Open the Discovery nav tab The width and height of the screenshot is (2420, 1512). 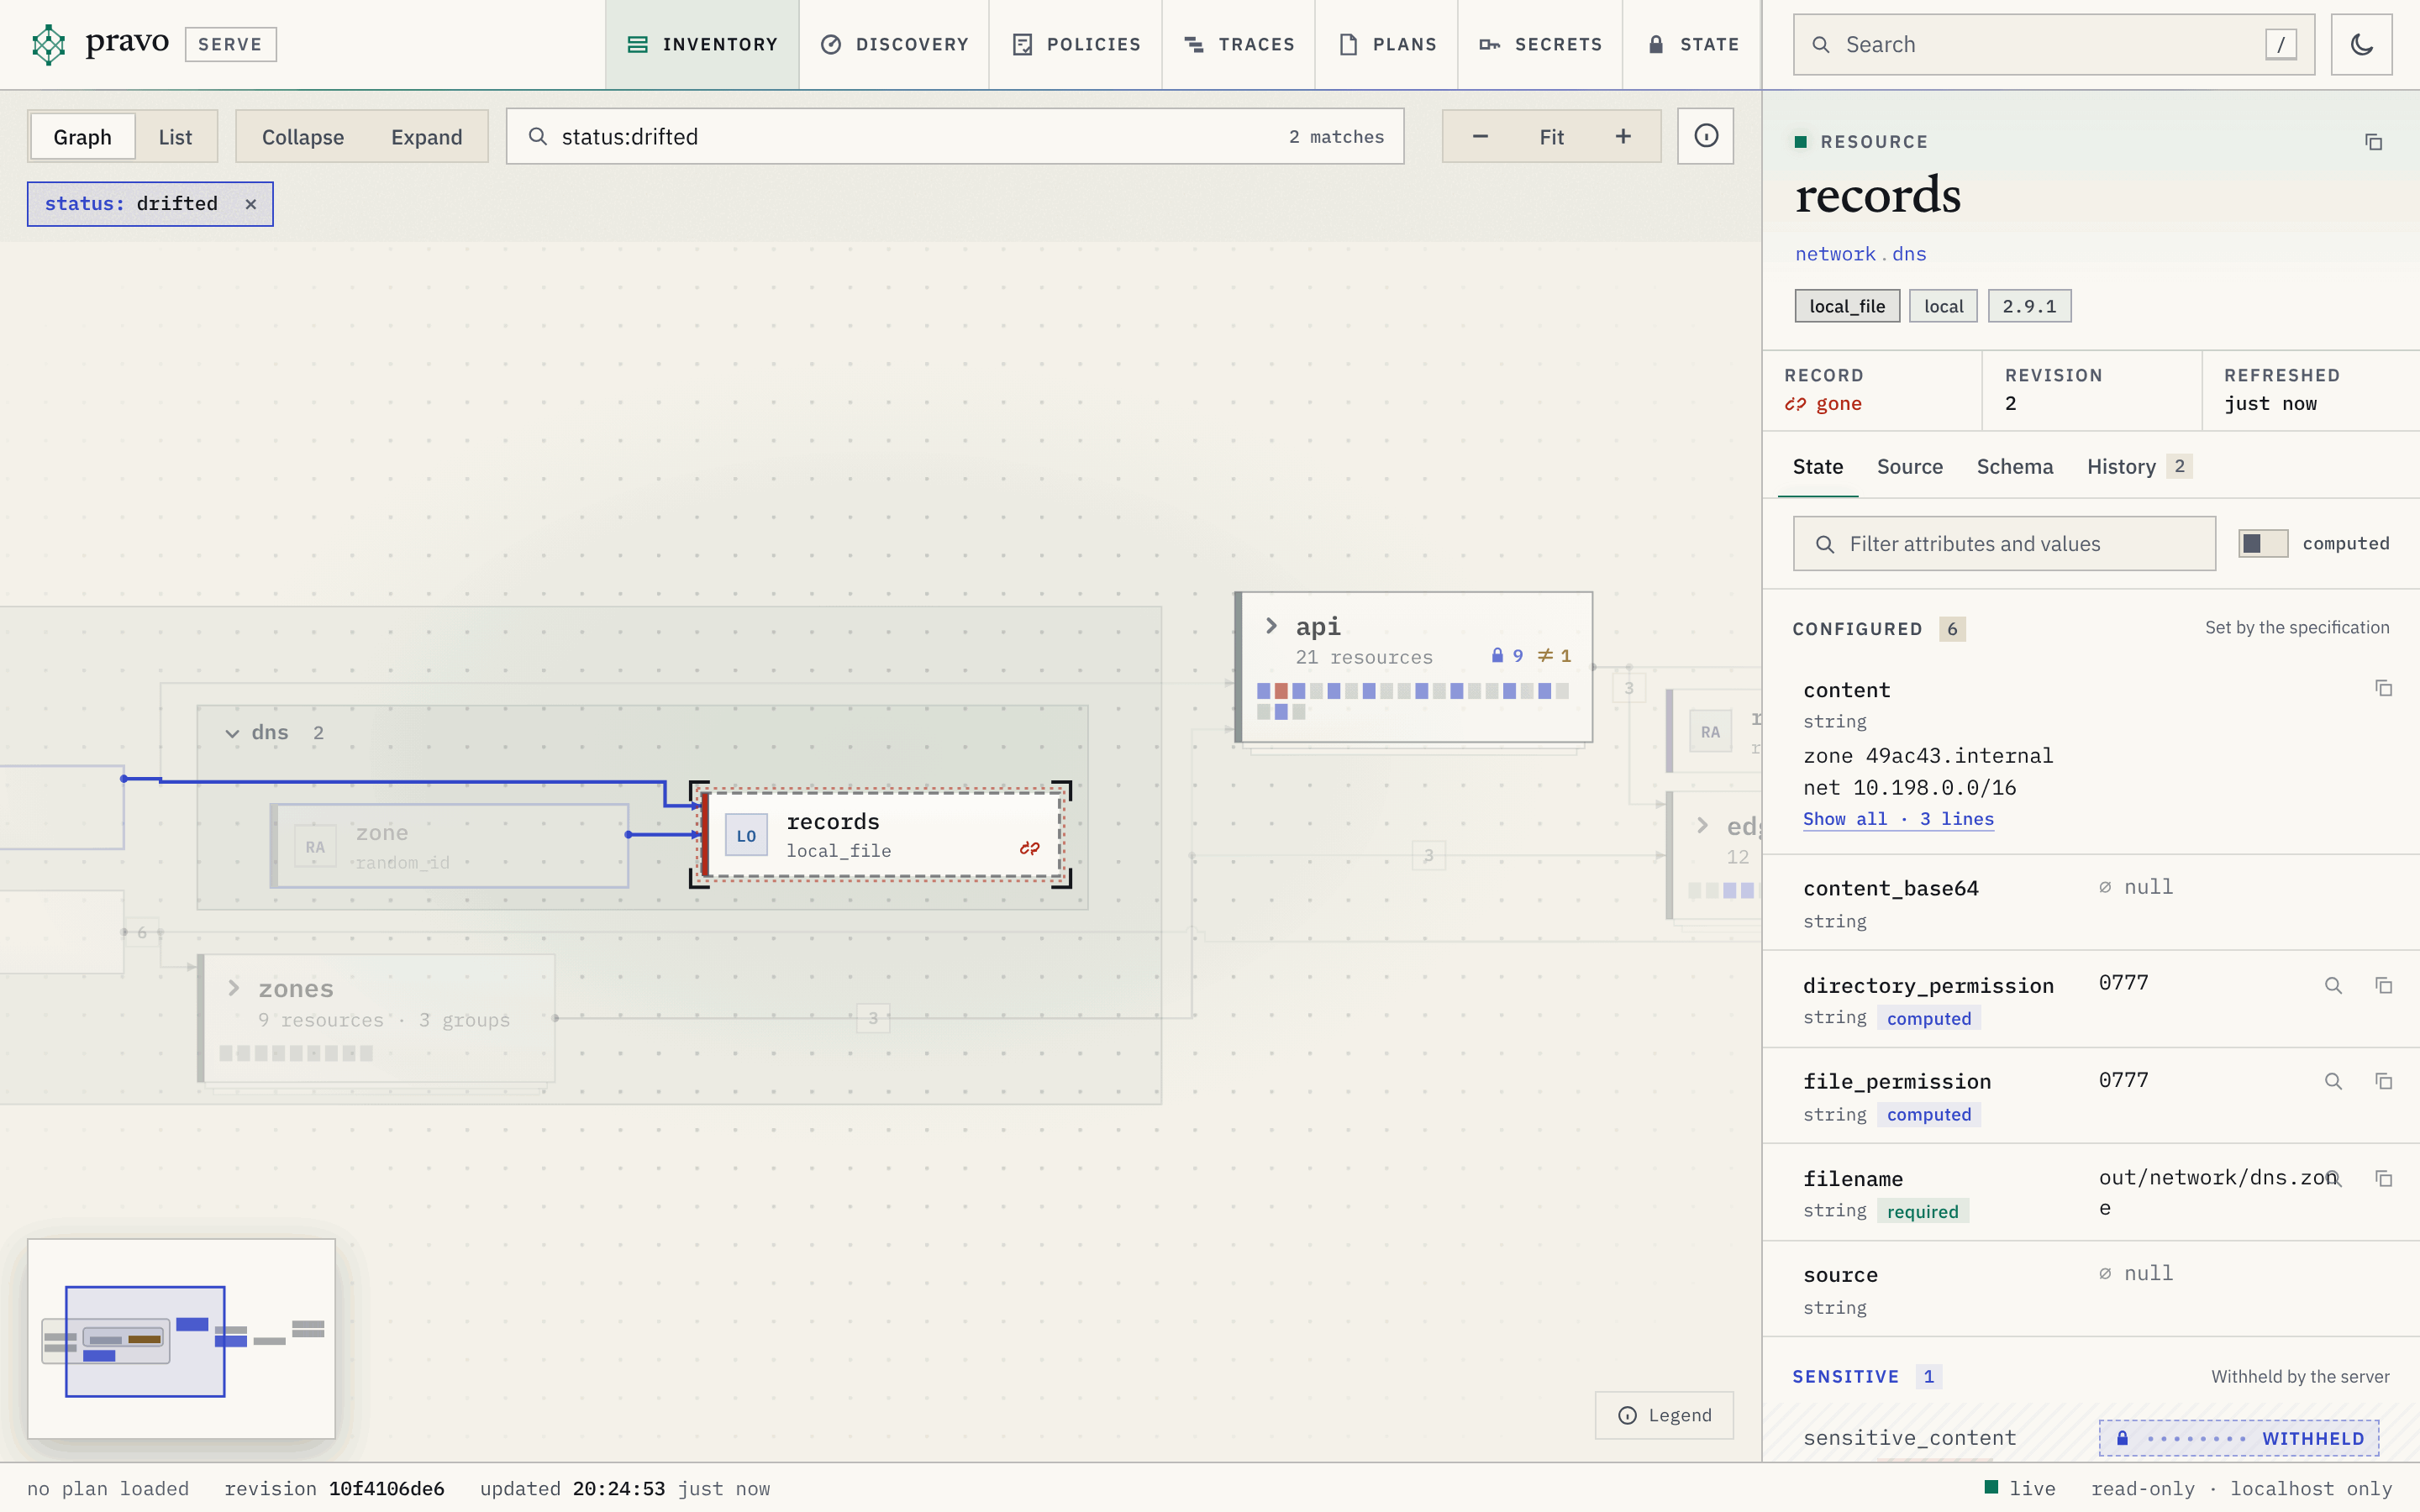tap(894, 44)
